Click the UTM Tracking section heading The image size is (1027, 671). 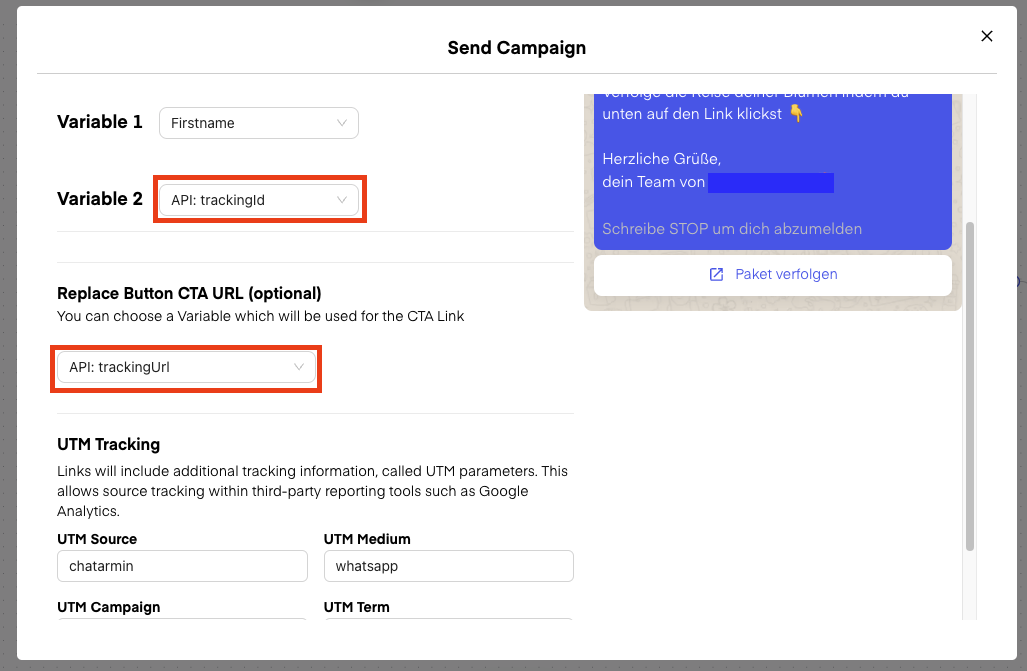(108, 444)
